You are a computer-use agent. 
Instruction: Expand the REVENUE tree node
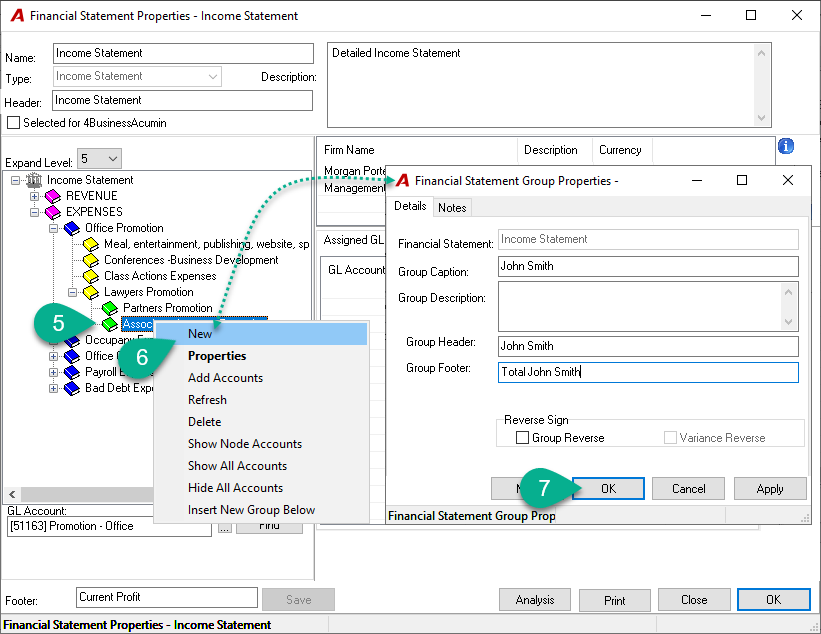(x=34, y=196)
